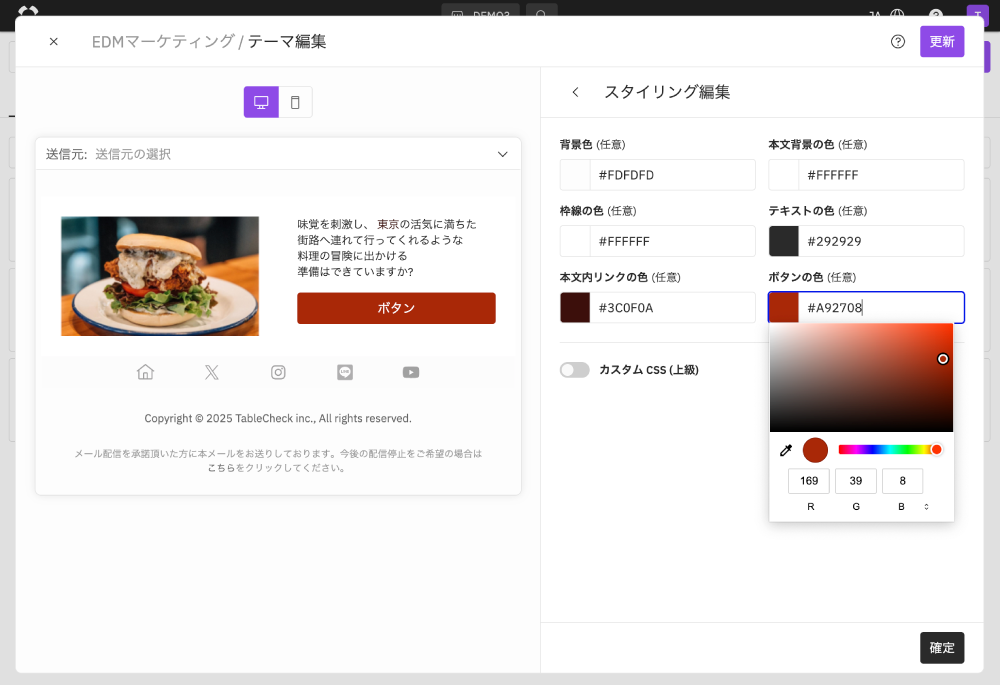This screenshot has height=685, width=1000.
Task: Switch to mobile preview mode
Action: pos(295,102)
